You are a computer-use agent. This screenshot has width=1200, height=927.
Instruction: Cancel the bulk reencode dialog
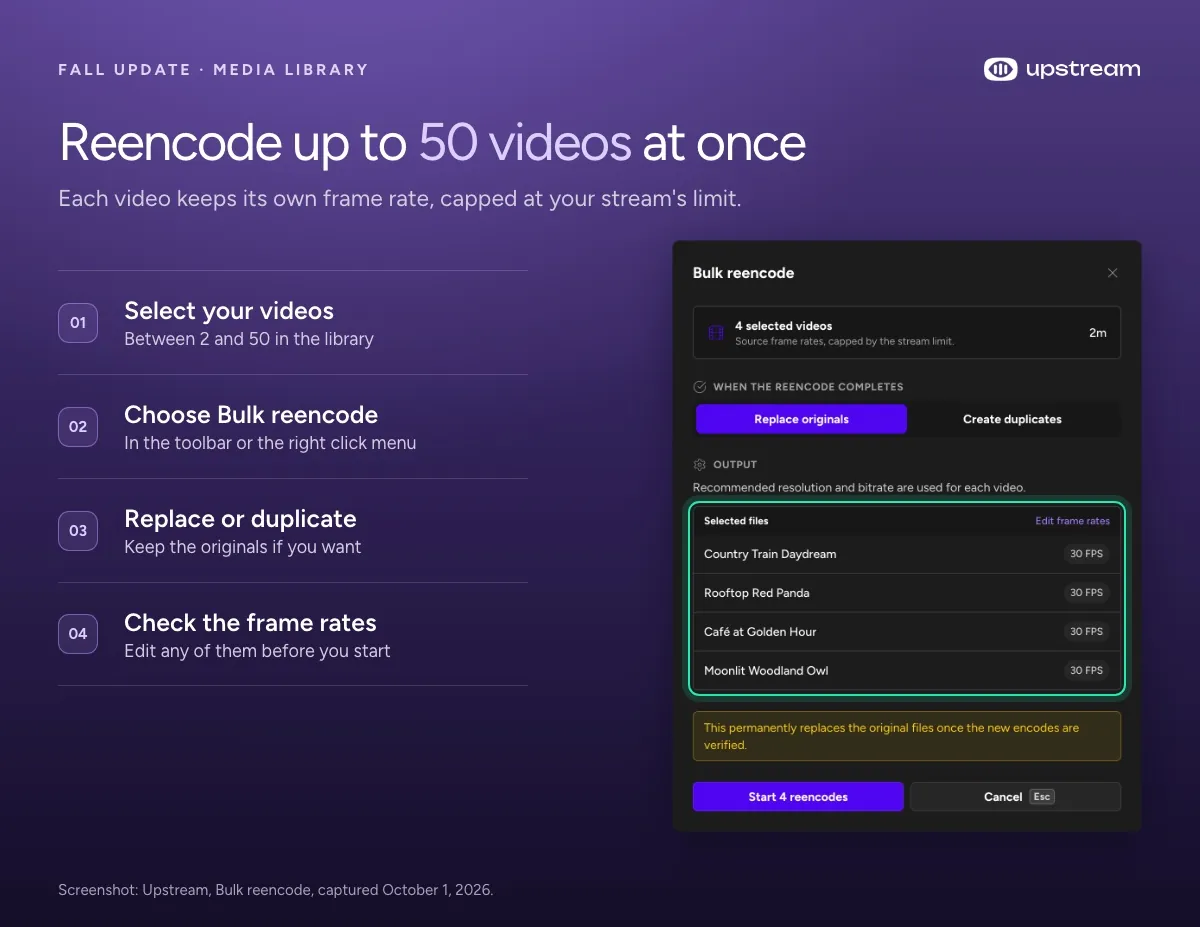click(x=1015, y=797)
